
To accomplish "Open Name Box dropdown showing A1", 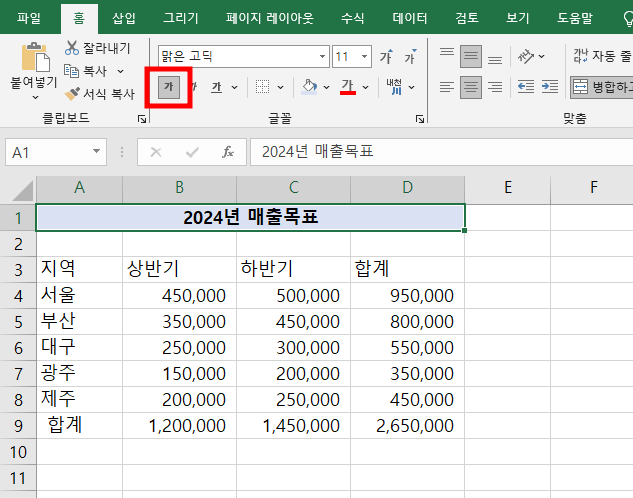I will [x=96, y=151].
